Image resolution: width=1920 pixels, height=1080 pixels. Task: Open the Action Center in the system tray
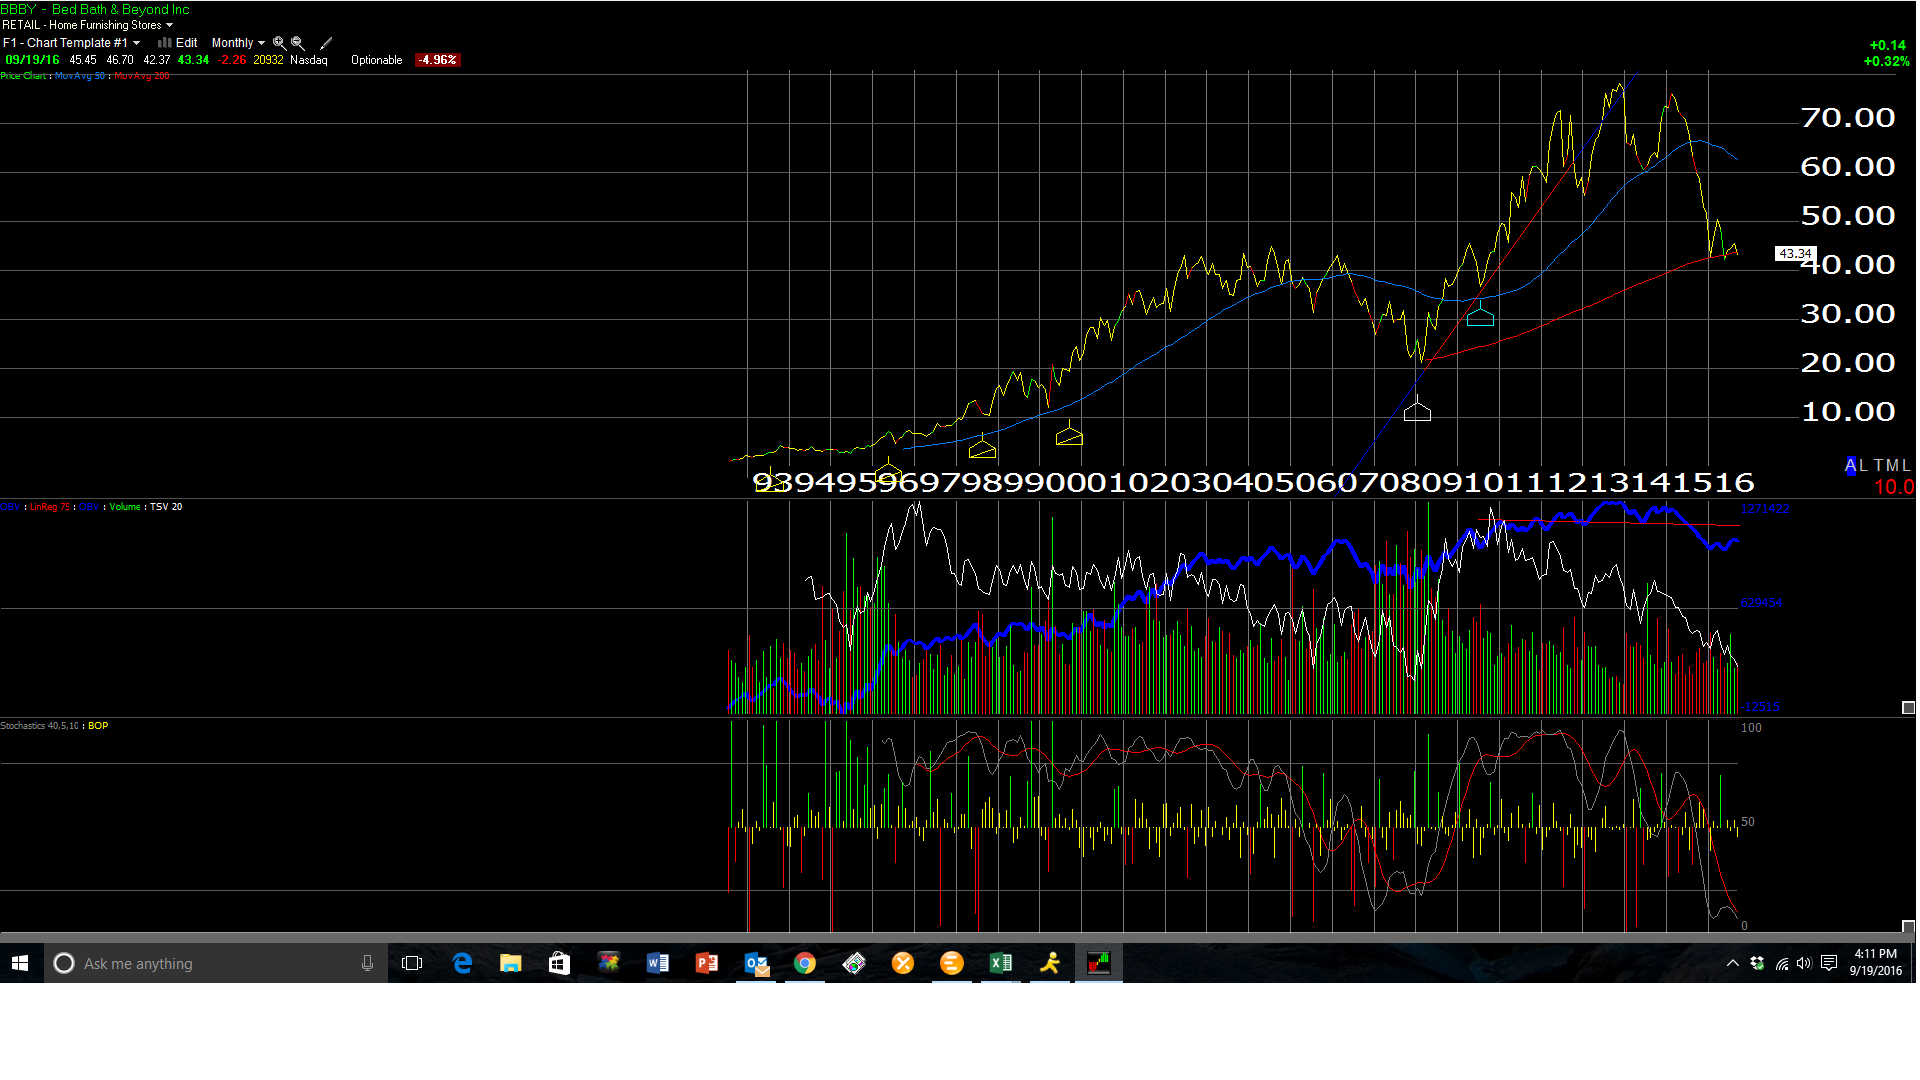coord(1830,963)
